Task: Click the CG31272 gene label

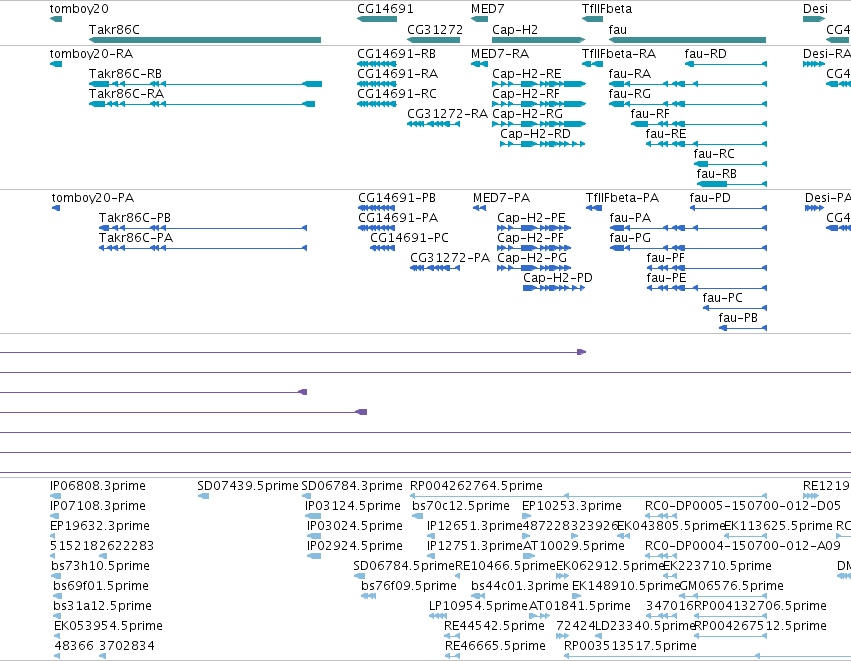Action: tap(435, 29)
